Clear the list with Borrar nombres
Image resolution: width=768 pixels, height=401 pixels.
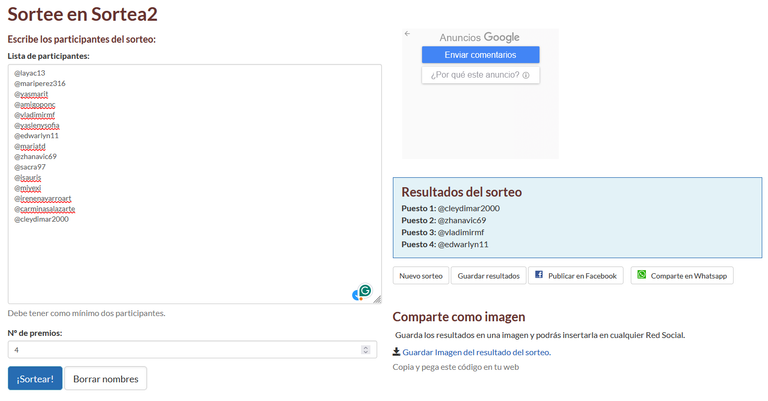click(106, 378)
